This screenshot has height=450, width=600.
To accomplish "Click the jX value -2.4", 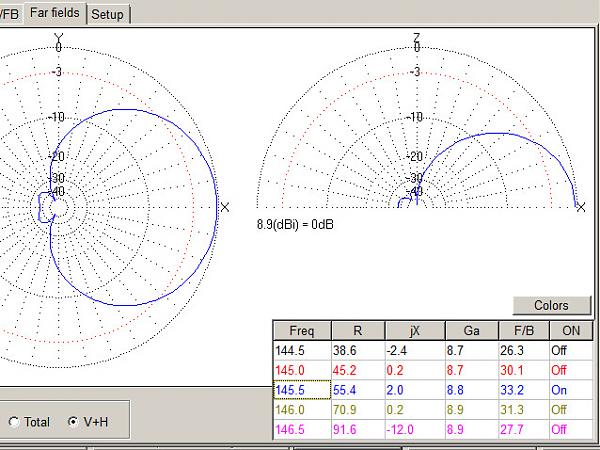I will pos(415,351).
